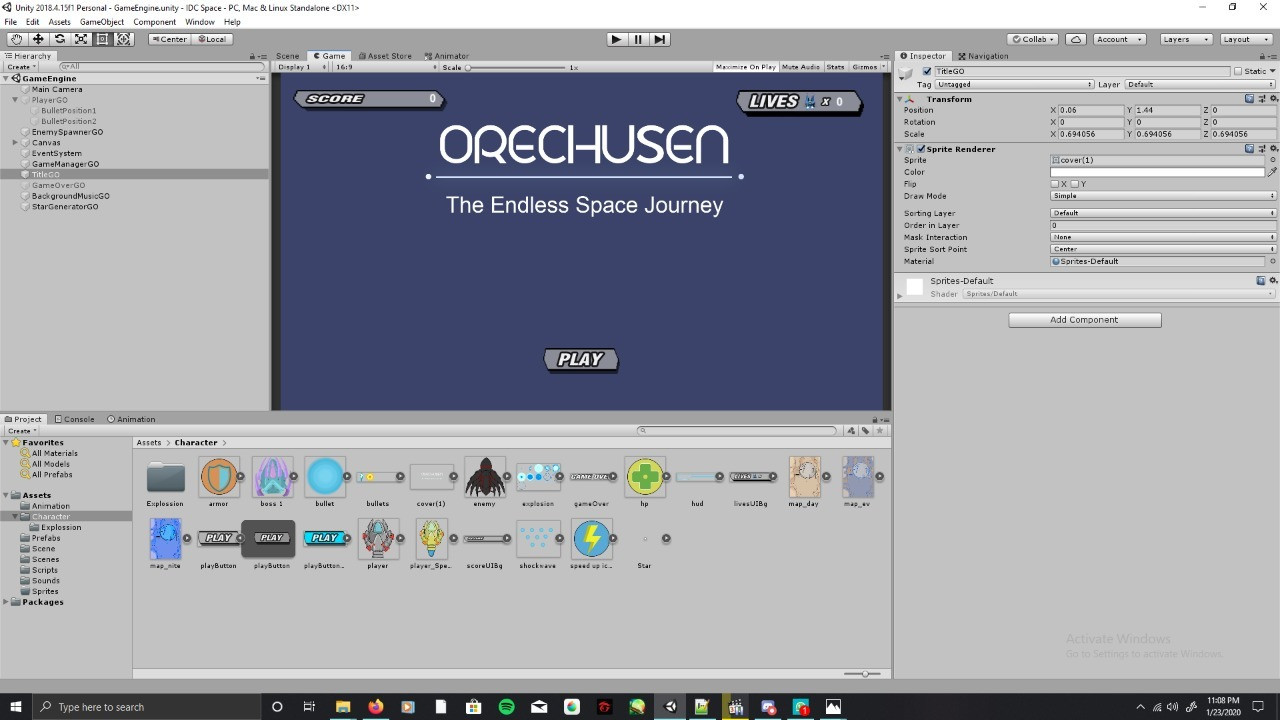Screen dimensions: 1280x720
Task: Open the Mask Interaction dropdown
Action: point(1163,237)
